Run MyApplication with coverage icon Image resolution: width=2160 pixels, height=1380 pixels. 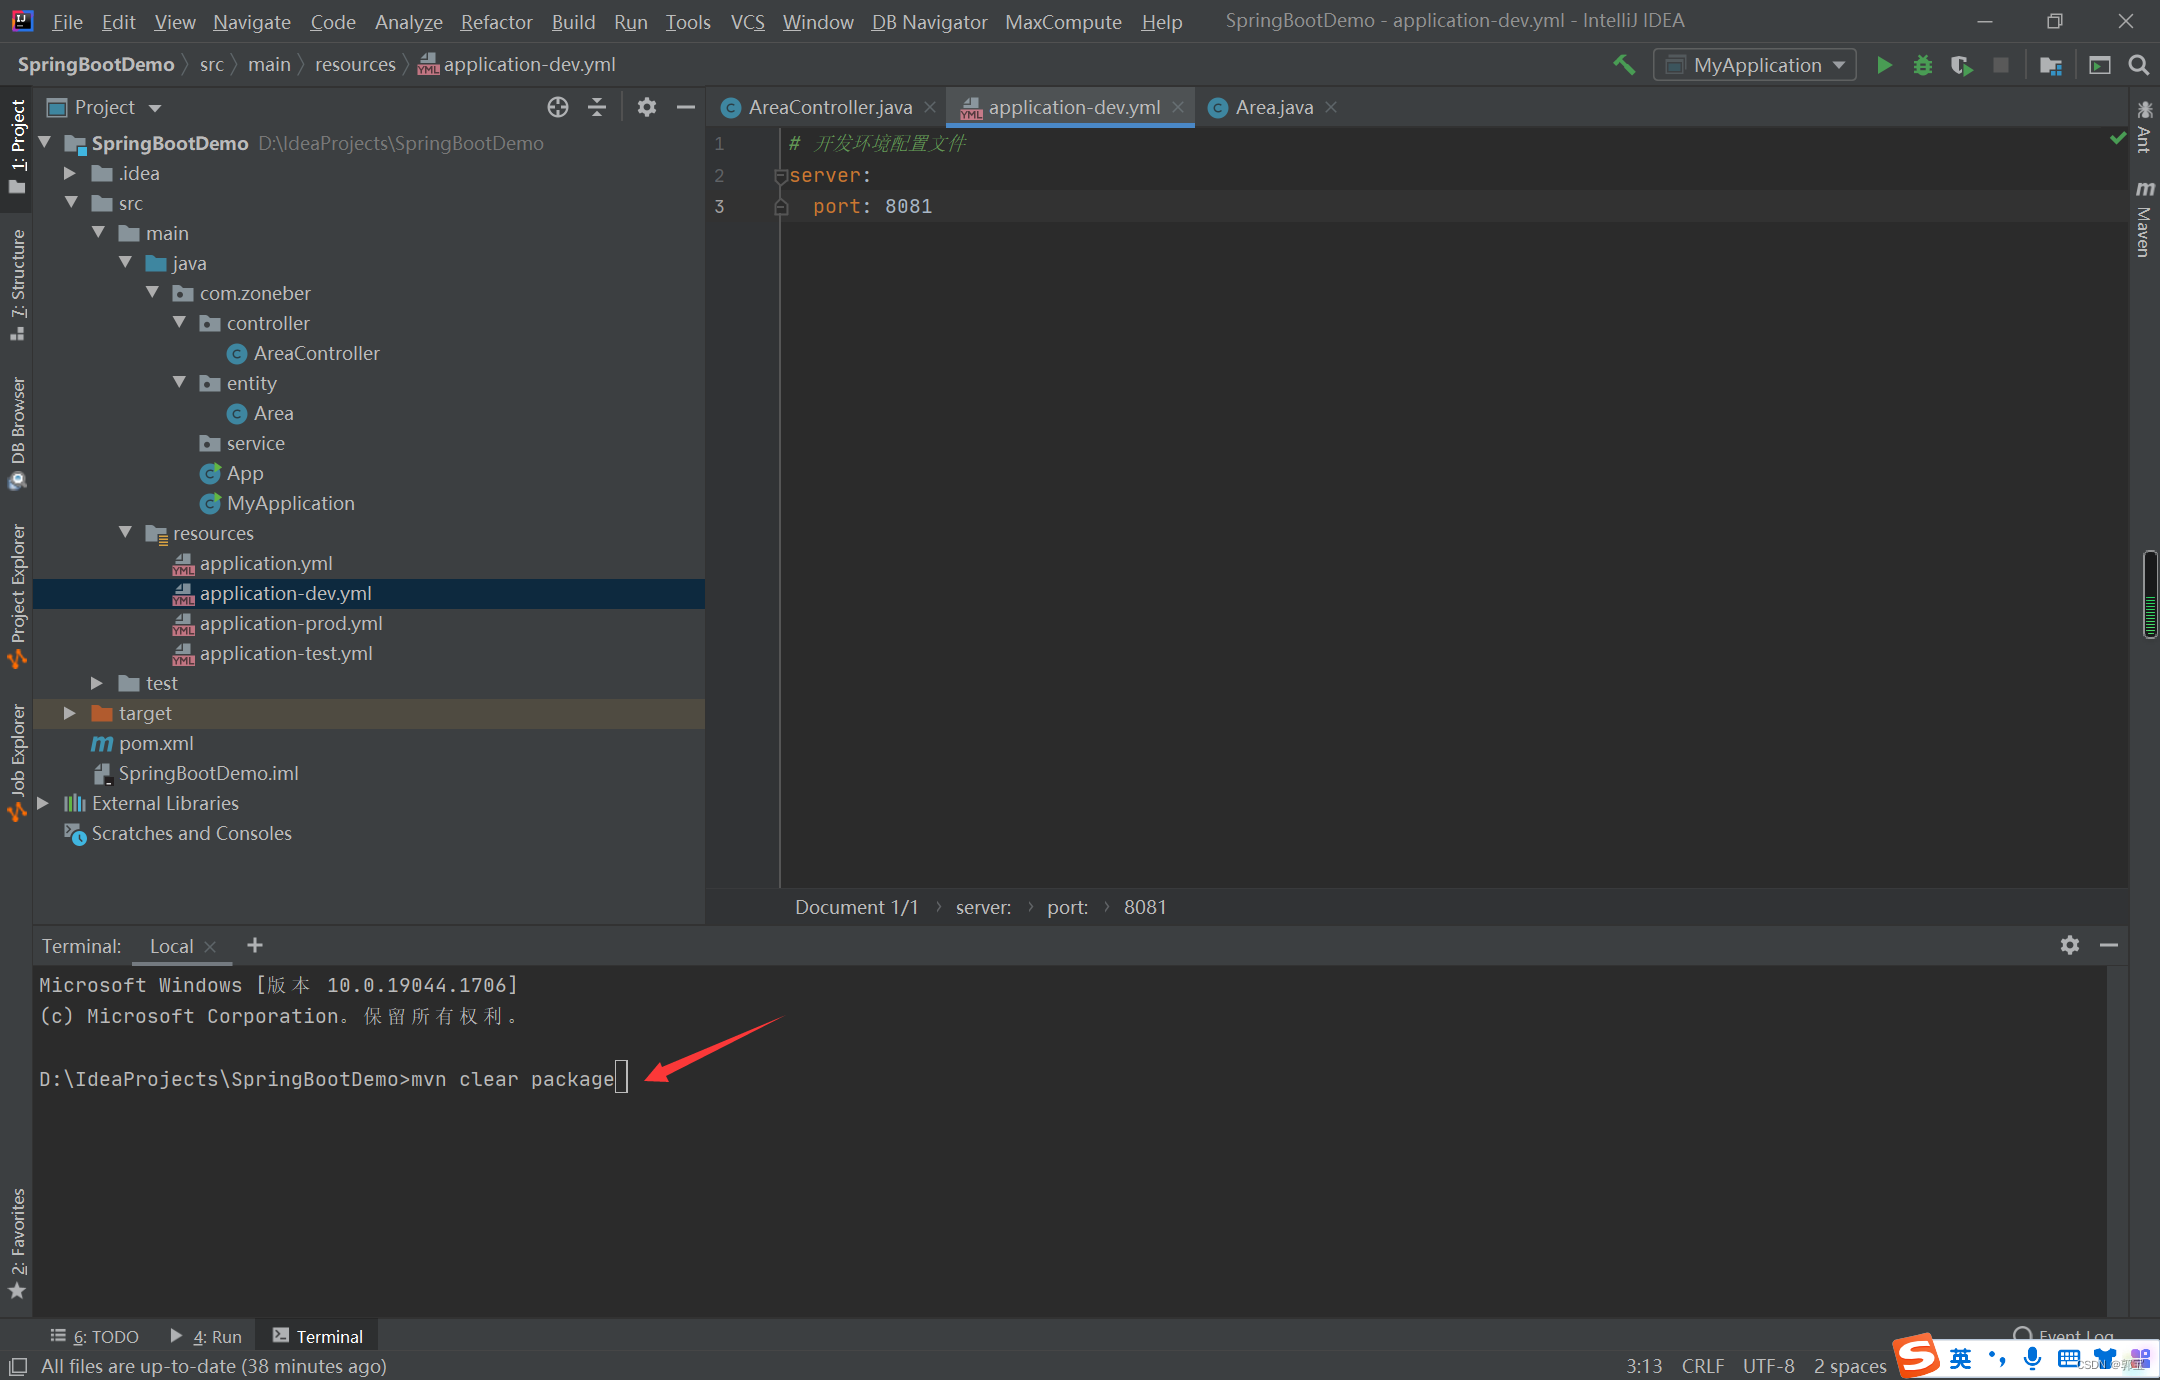click(1962, 64)
